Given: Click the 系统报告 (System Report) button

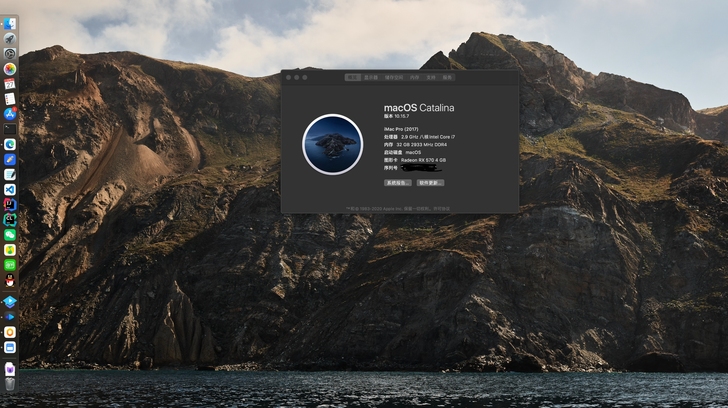Looking at the screenshot, I should coord(398,183).
